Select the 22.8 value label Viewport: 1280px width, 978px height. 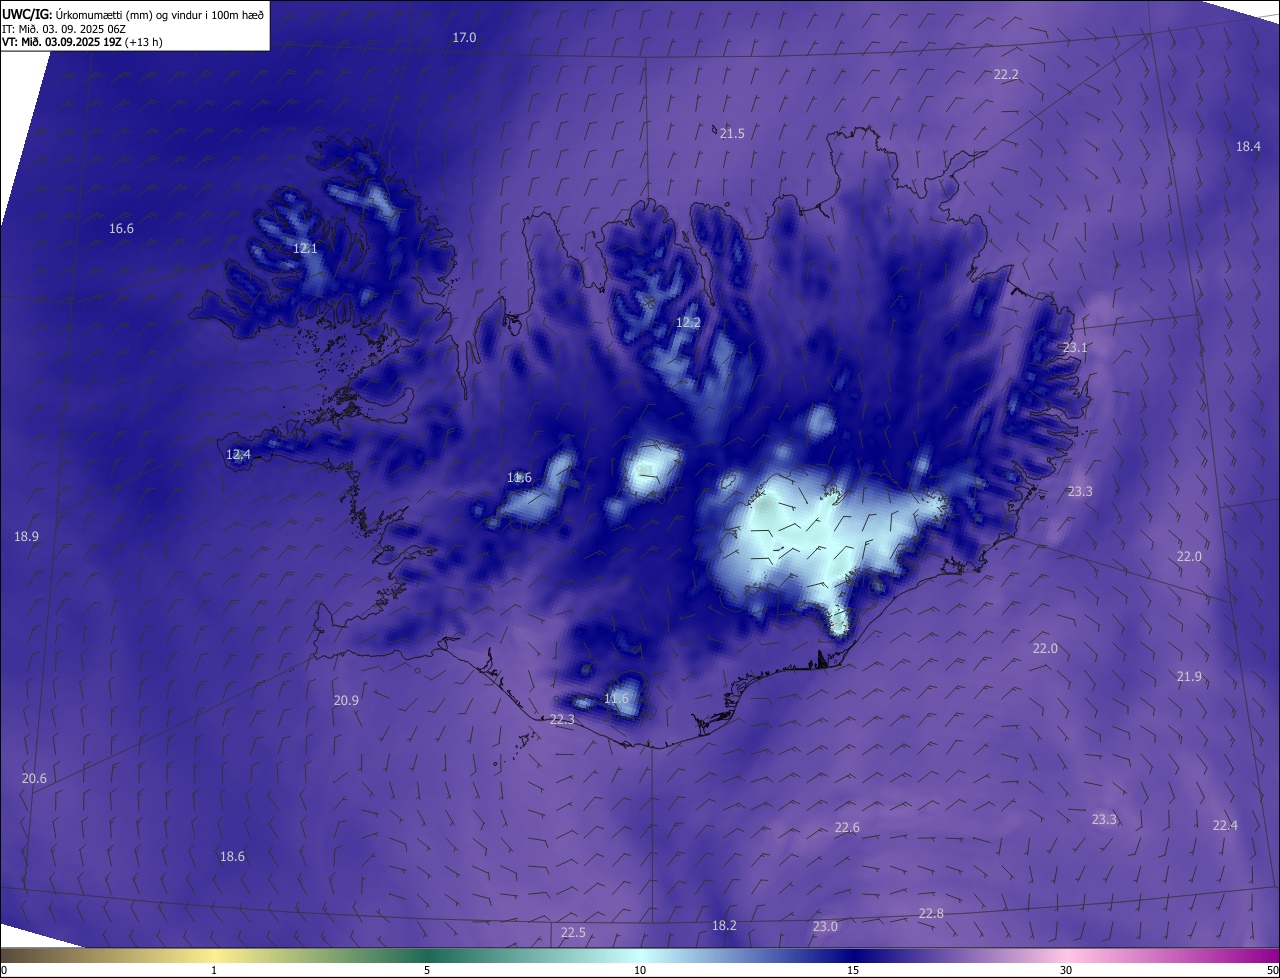[x=931, y=913]
